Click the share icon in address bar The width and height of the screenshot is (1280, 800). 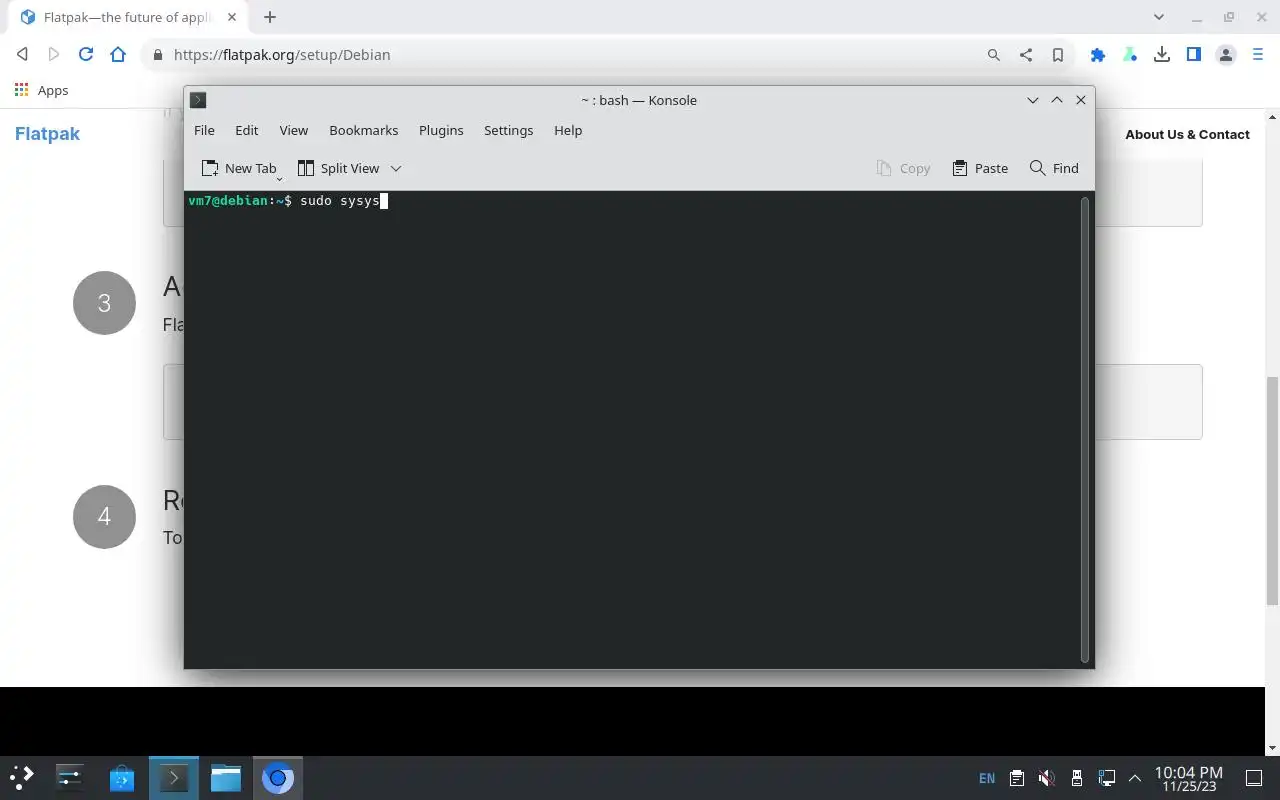pyautogui.click(x=1026, y=55)
